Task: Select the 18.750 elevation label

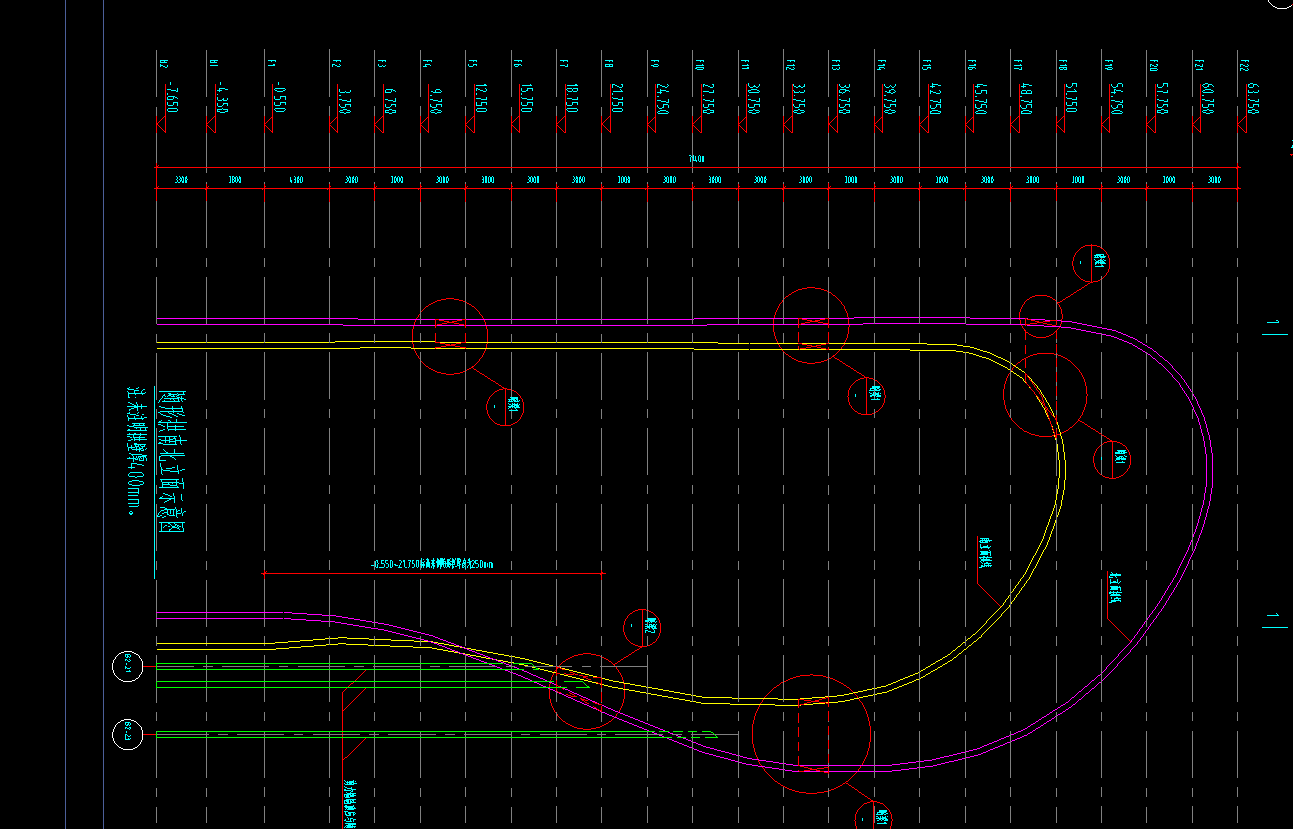Action: point(571,99)
